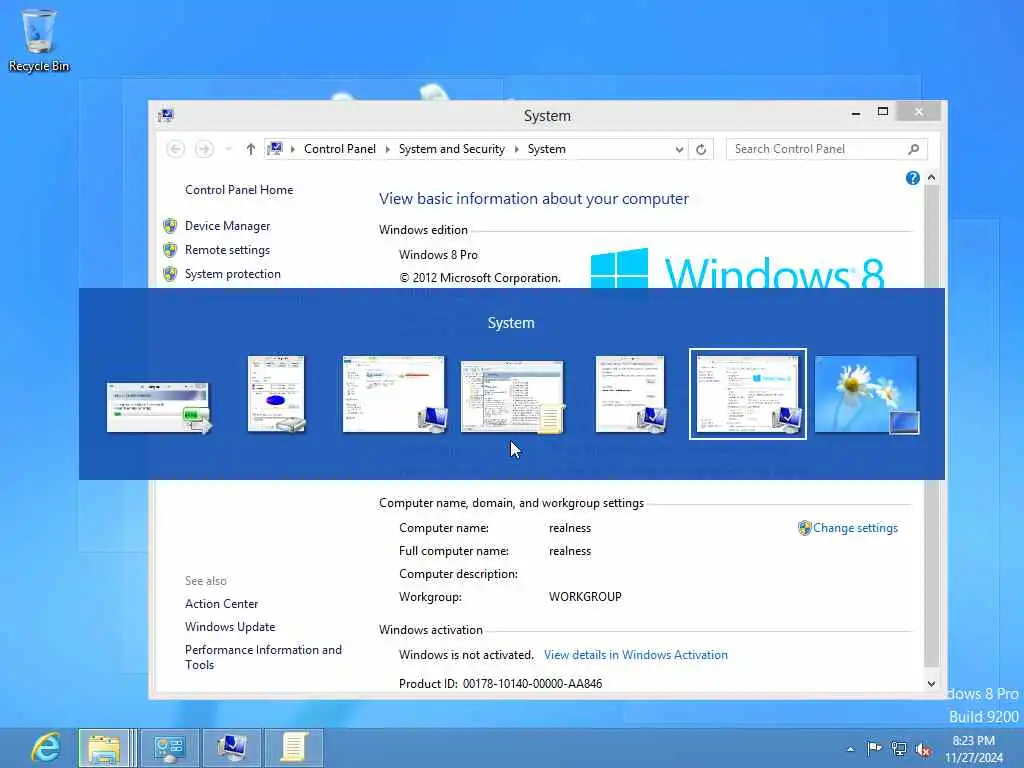This screenshot has width=1024, height=768.
Task: Select the highlighted System window thumbnail
Action: 748,394
